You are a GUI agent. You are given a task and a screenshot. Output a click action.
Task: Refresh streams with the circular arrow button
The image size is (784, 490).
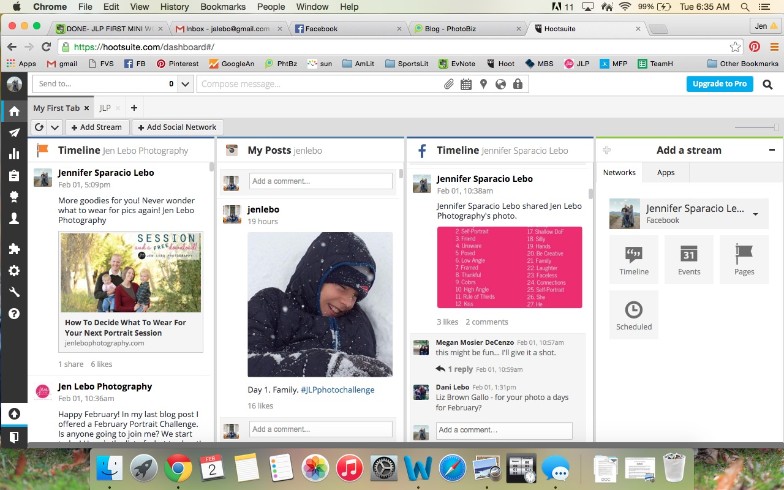click(39, 127)
